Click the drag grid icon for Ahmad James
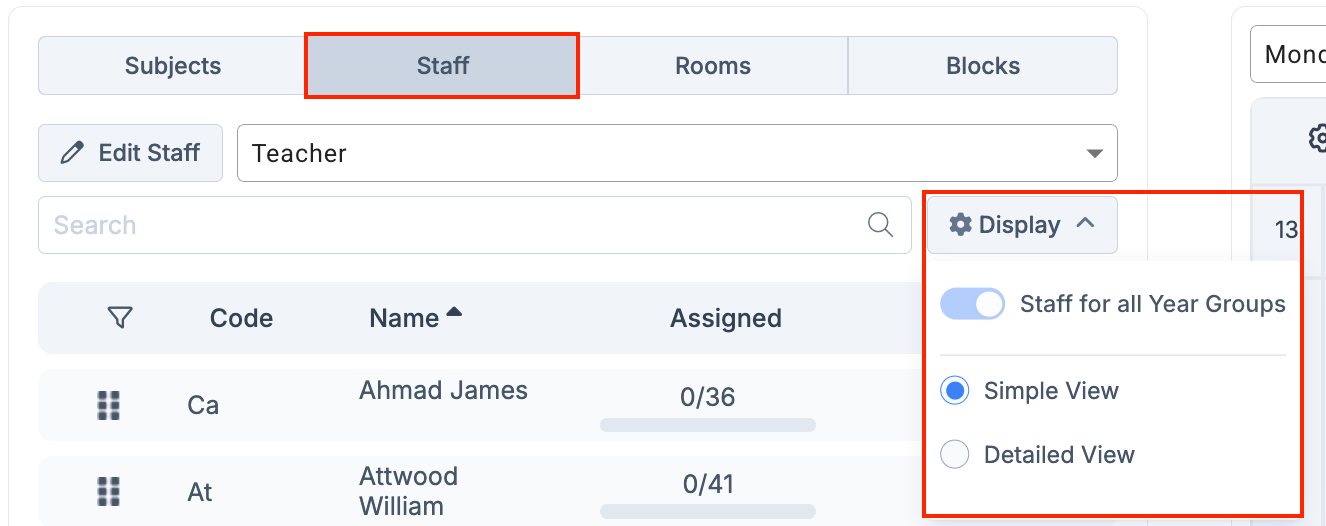 click(109, 405)
